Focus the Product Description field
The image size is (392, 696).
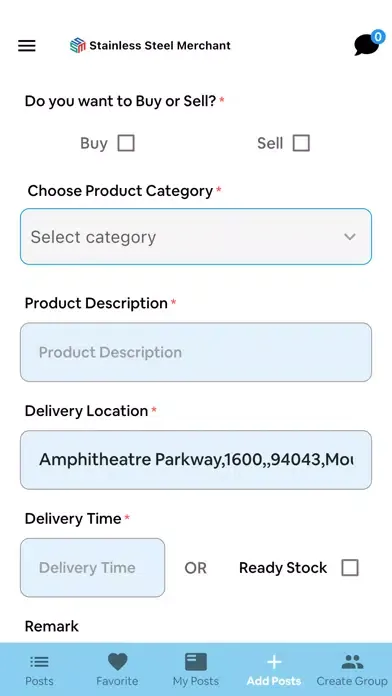pyautogui.click(x=196, y=352)
